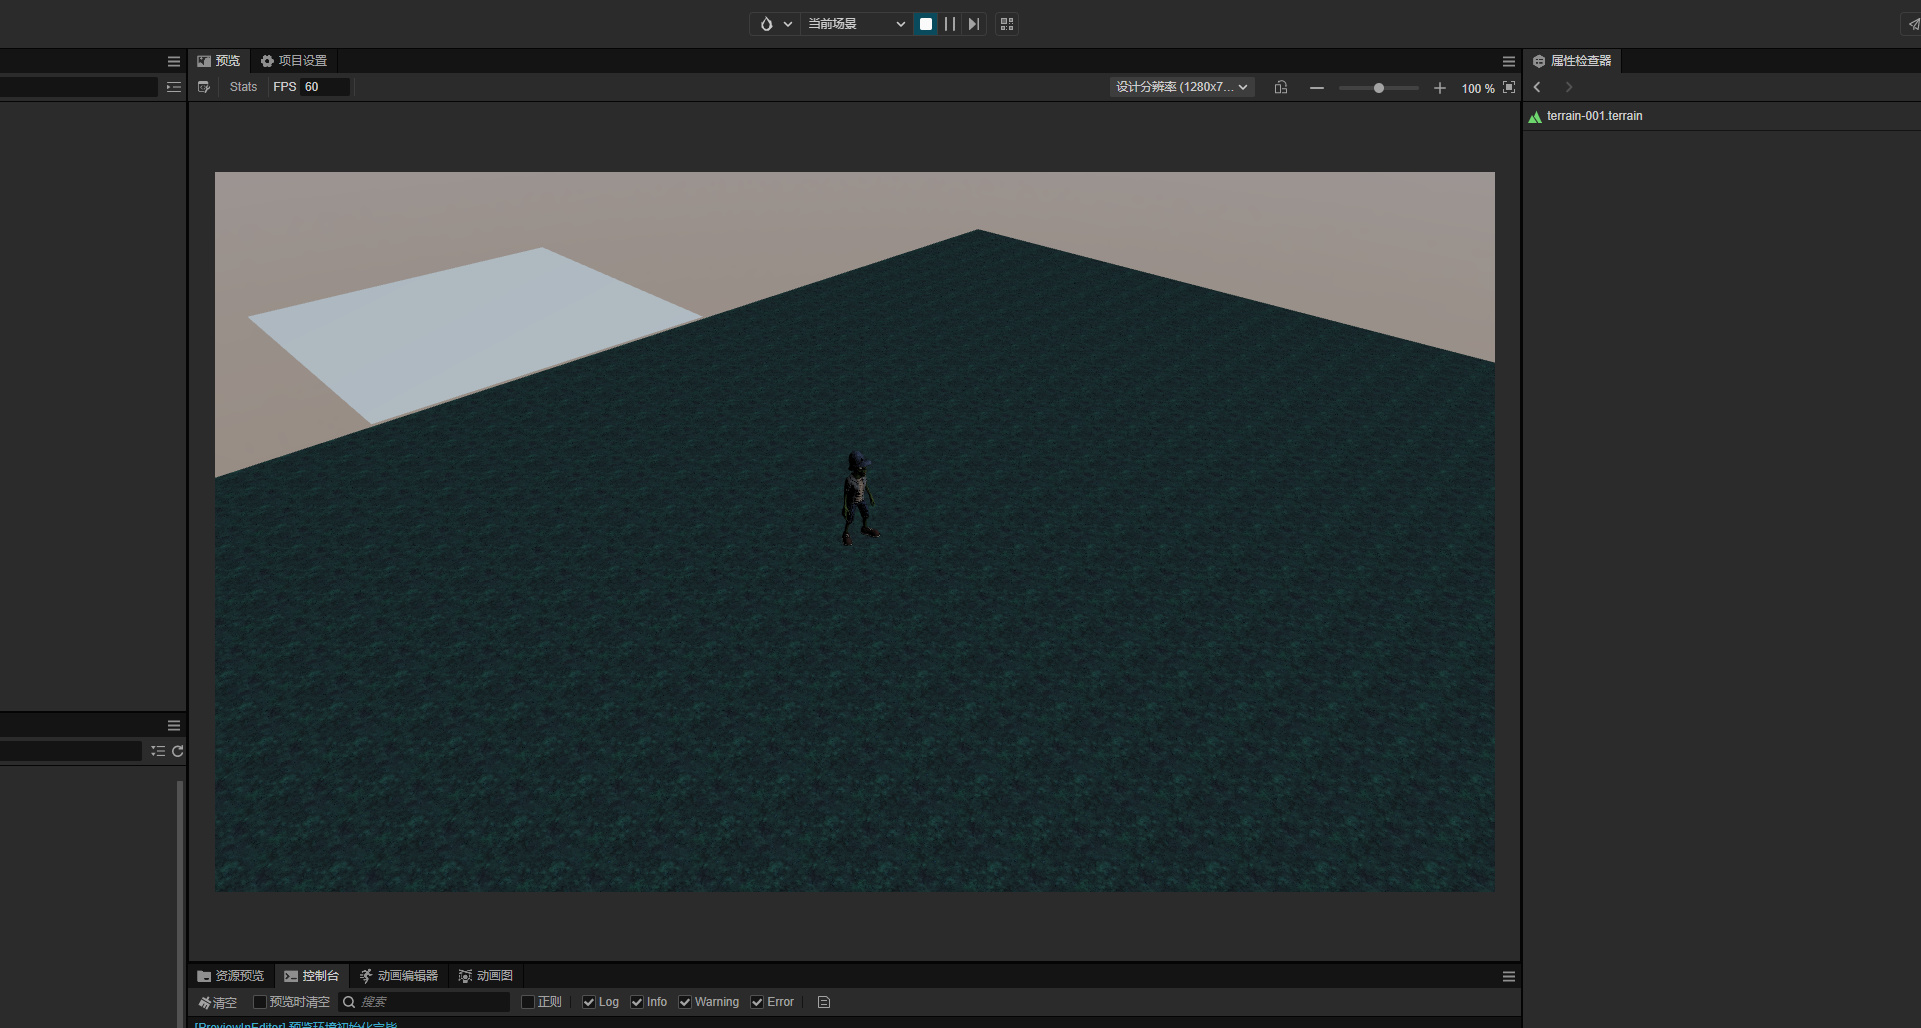
Task: Enable the 预览时清空 checkbox
Action: pos(260,1002)
